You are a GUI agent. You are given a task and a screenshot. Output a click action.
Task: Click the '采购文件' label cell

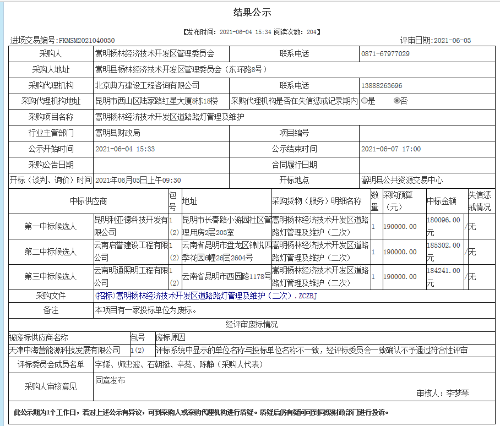(51, 296)
